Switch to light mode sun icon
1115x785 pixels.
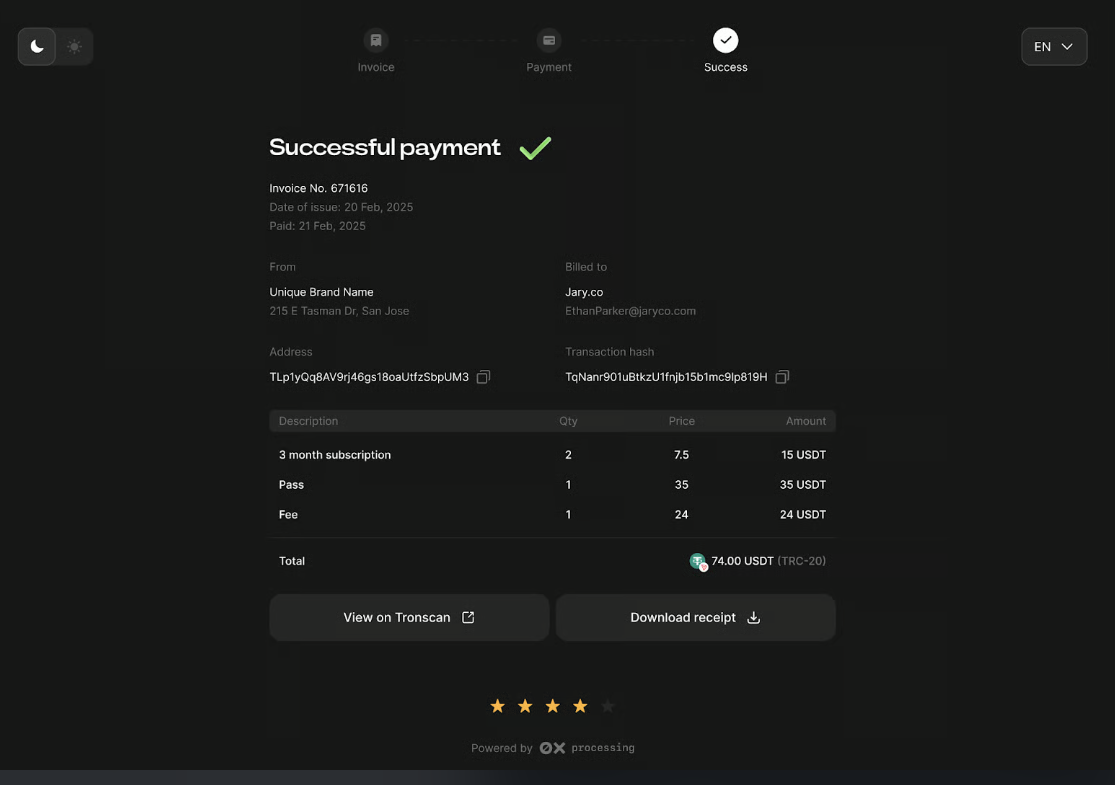tap(74, 46)
